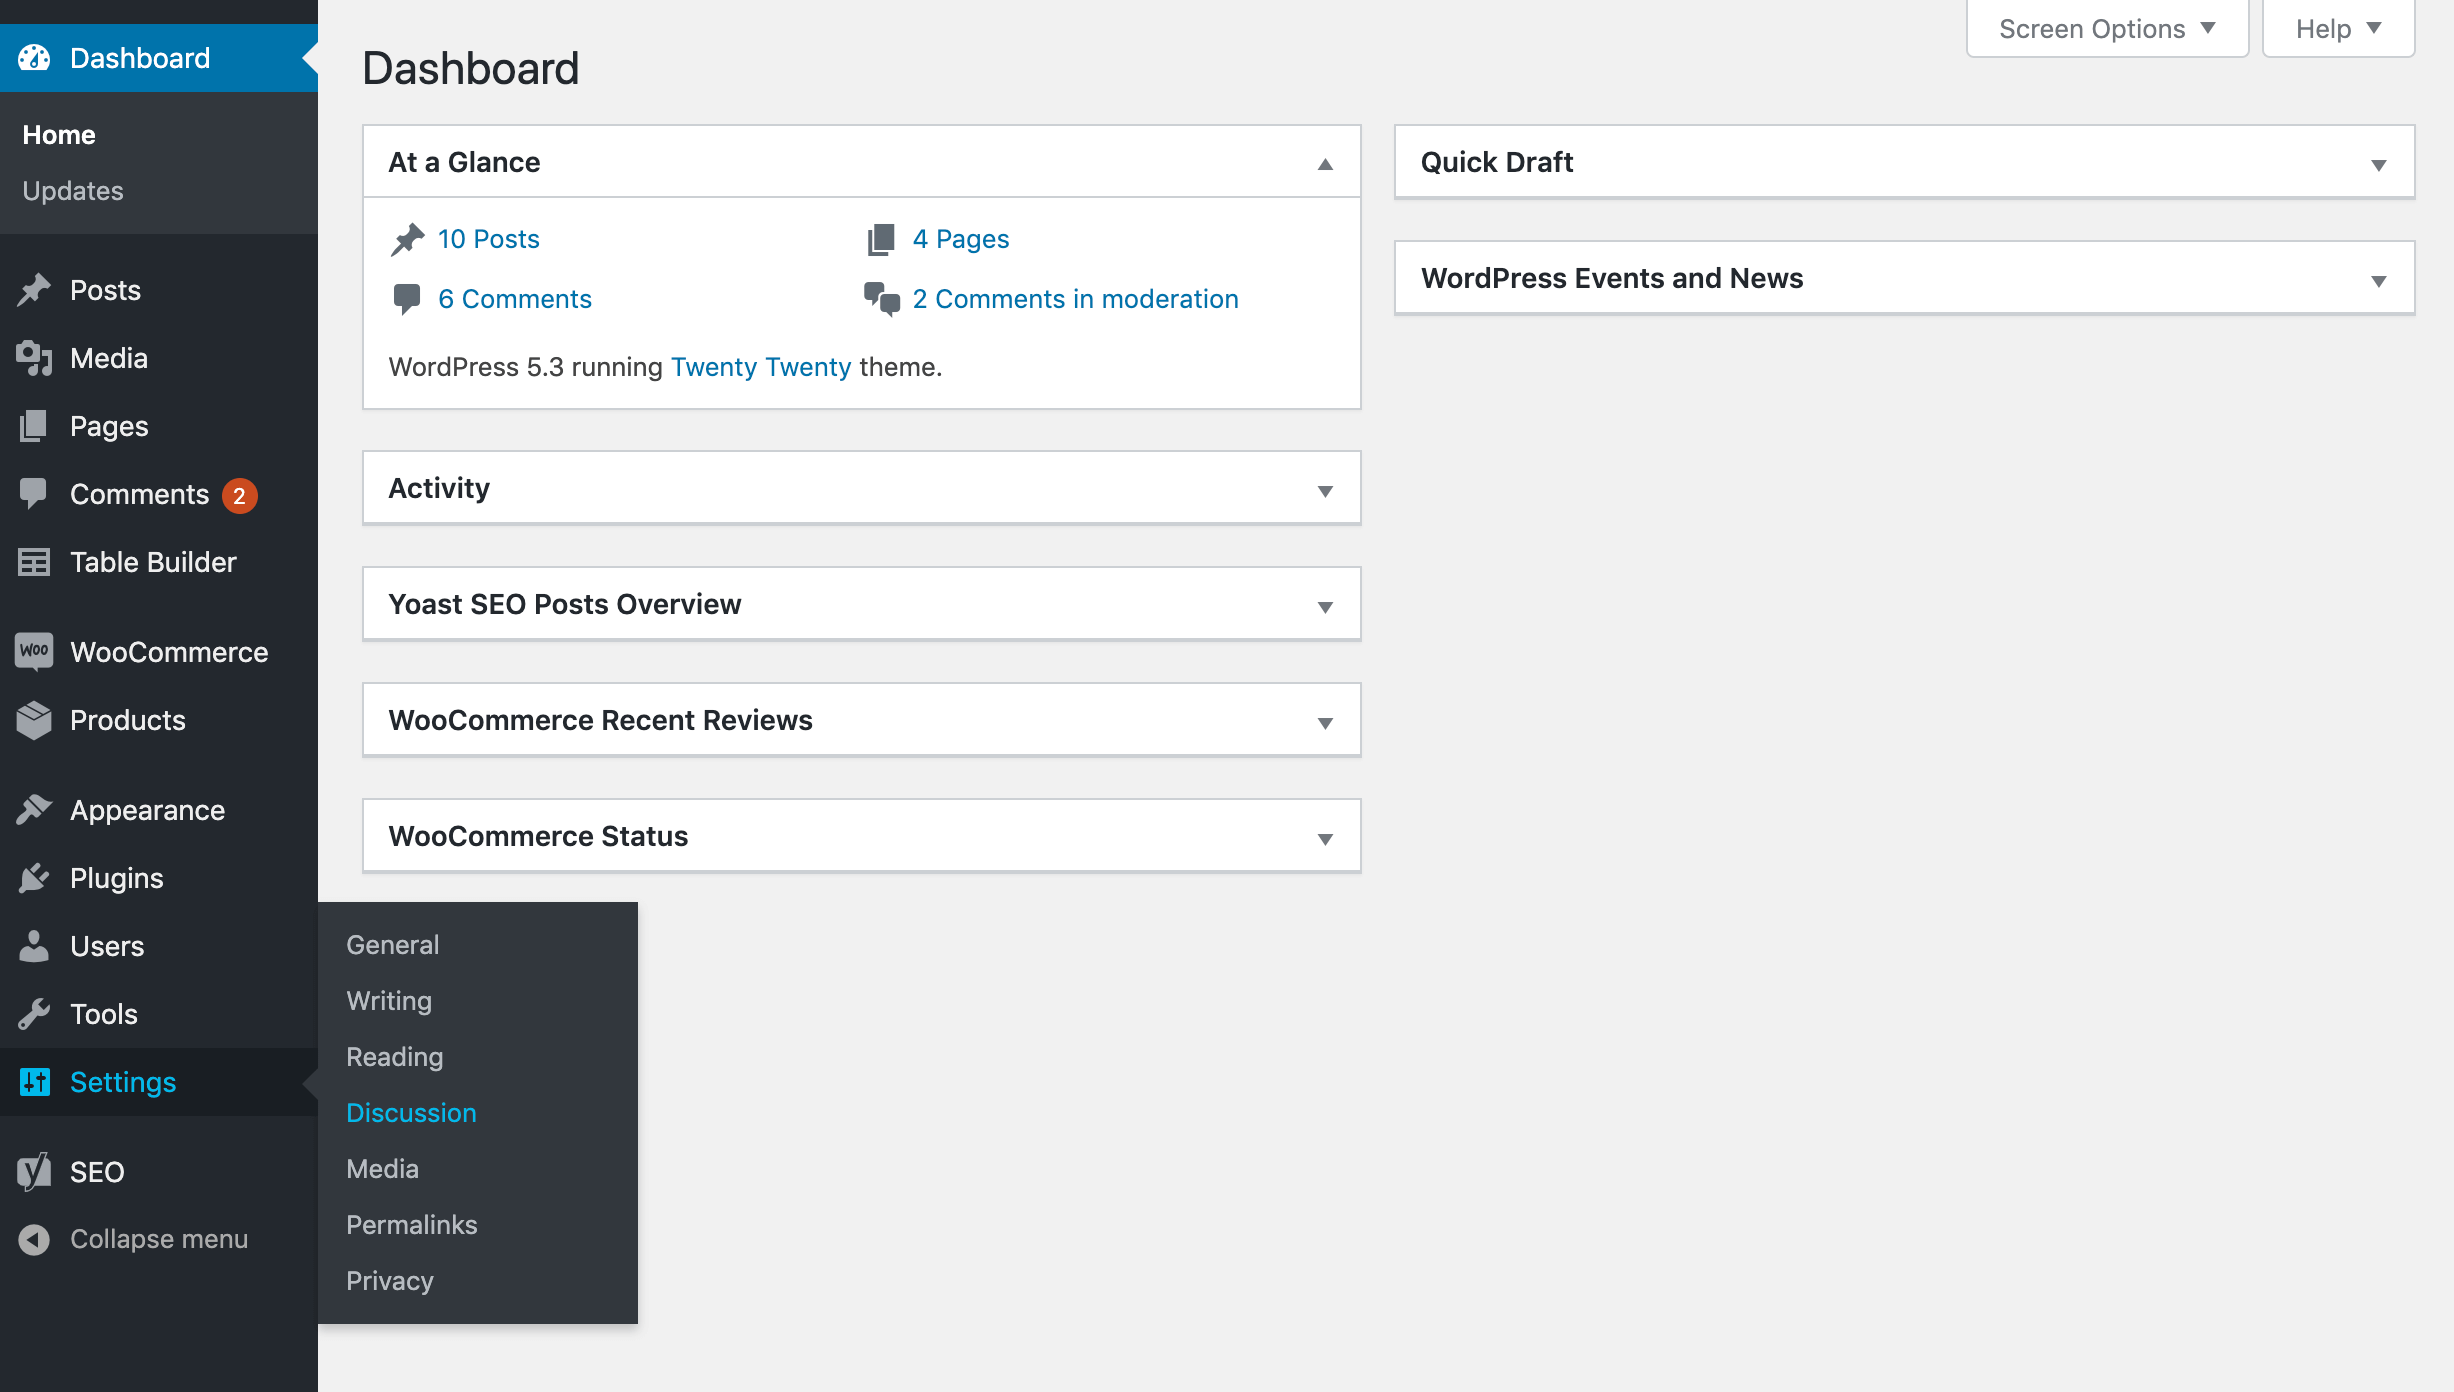Viewport: 2454px width, 1392px height.
Task: Go to Home under Dashboard
Action: [59, 135]
